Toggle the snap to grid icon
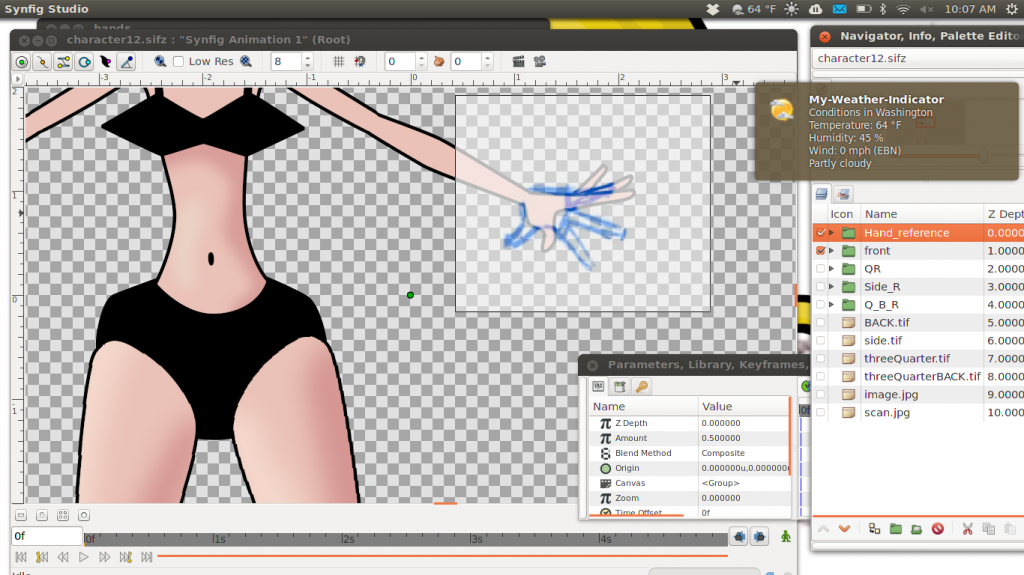1024x575 pixels. 360,61
